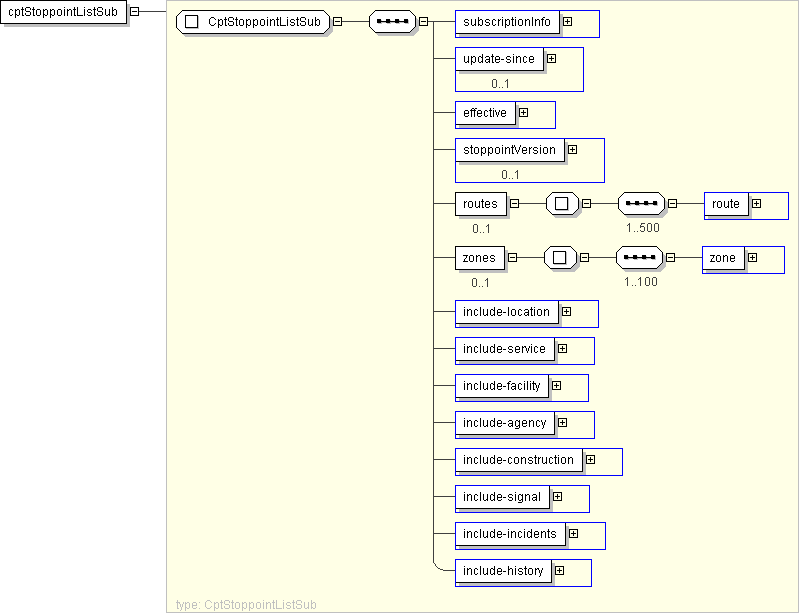Collapse the routes element children
Image resolution: width=800 pixels, height=614 pixels.
click(x=514, y=204)
